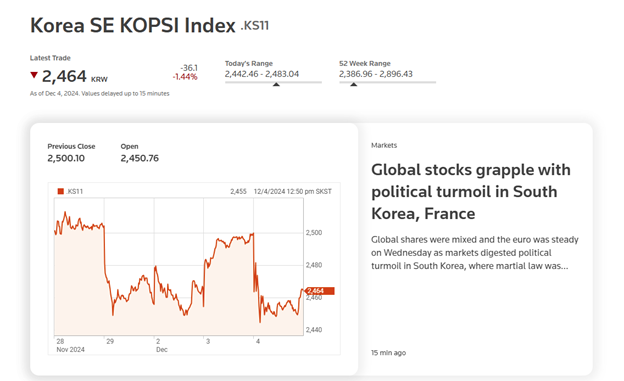Click the Korea SE KOPSI Index title
The height and width of the screenshot is (381, 624).
[133, 25]
